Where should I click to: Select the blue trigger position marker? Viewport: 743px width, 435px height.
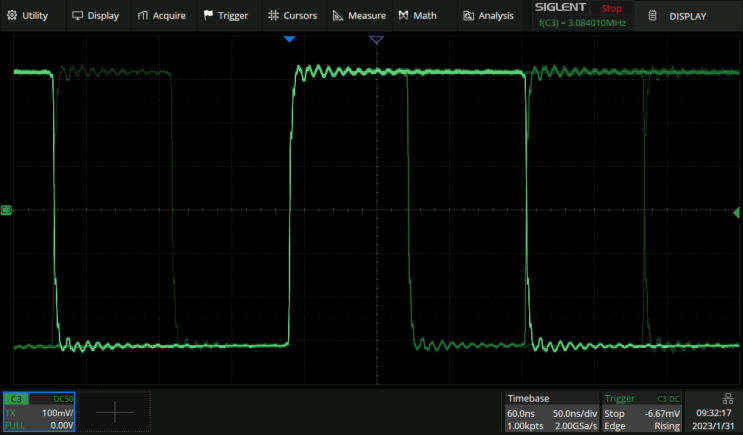tap(289, 39)
